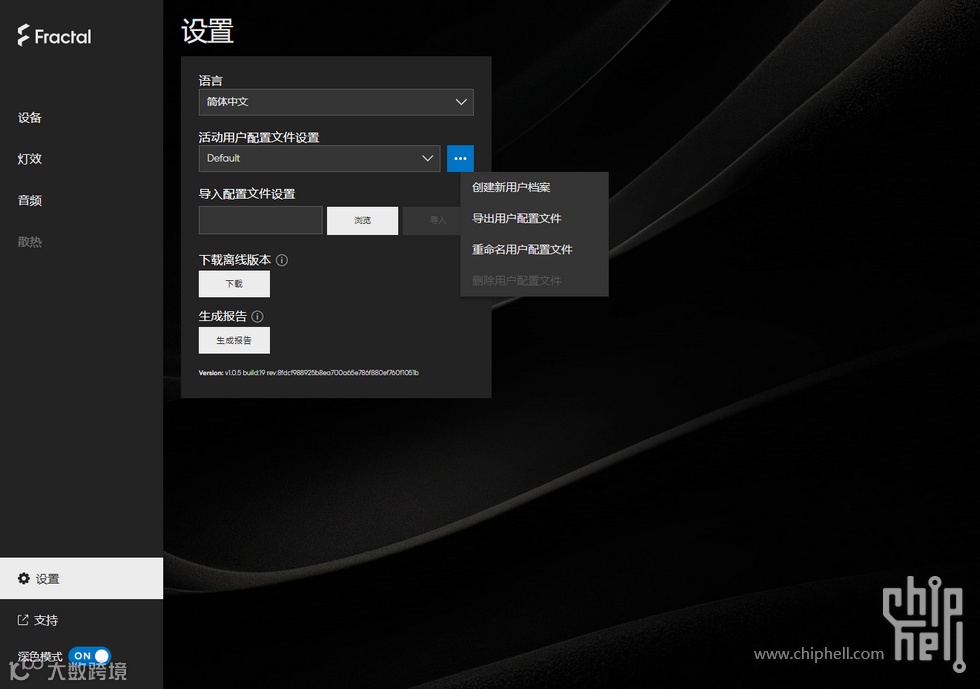Click info icon next to 生成报告
Screen dimensions: 980x689
[x=257, y=316]
